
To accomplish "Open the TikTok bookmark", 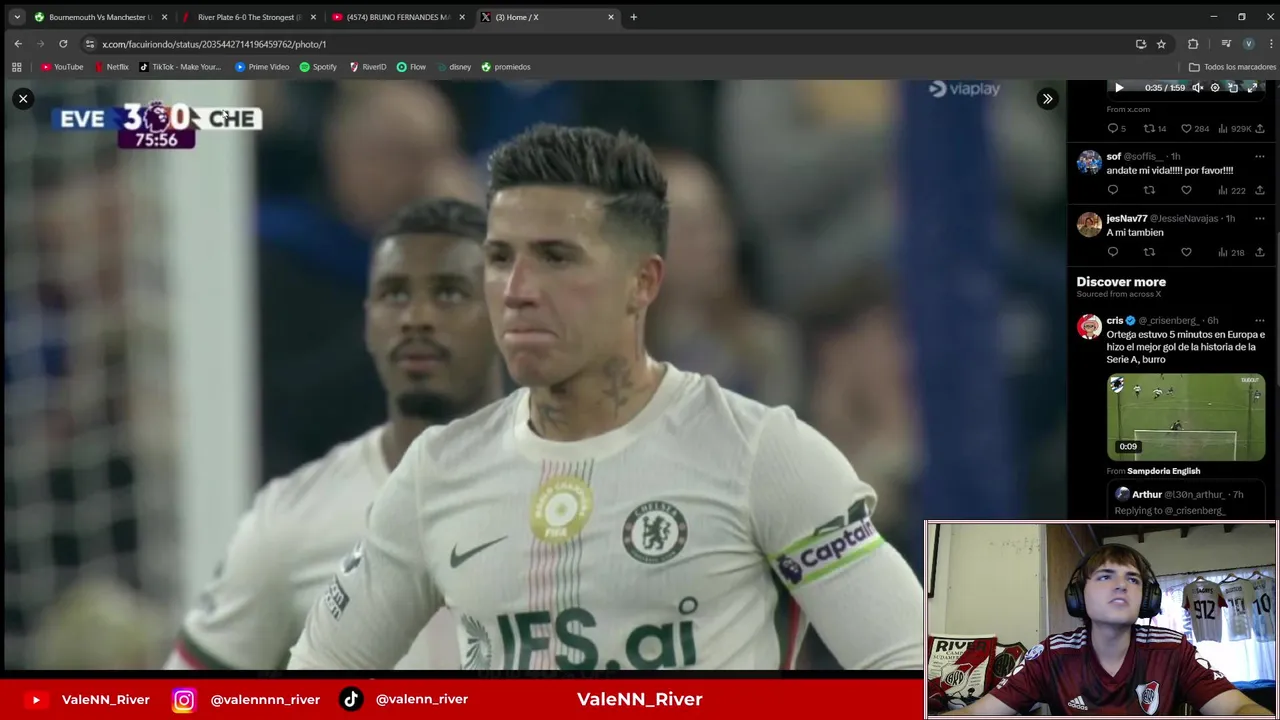I will [180, 67].
